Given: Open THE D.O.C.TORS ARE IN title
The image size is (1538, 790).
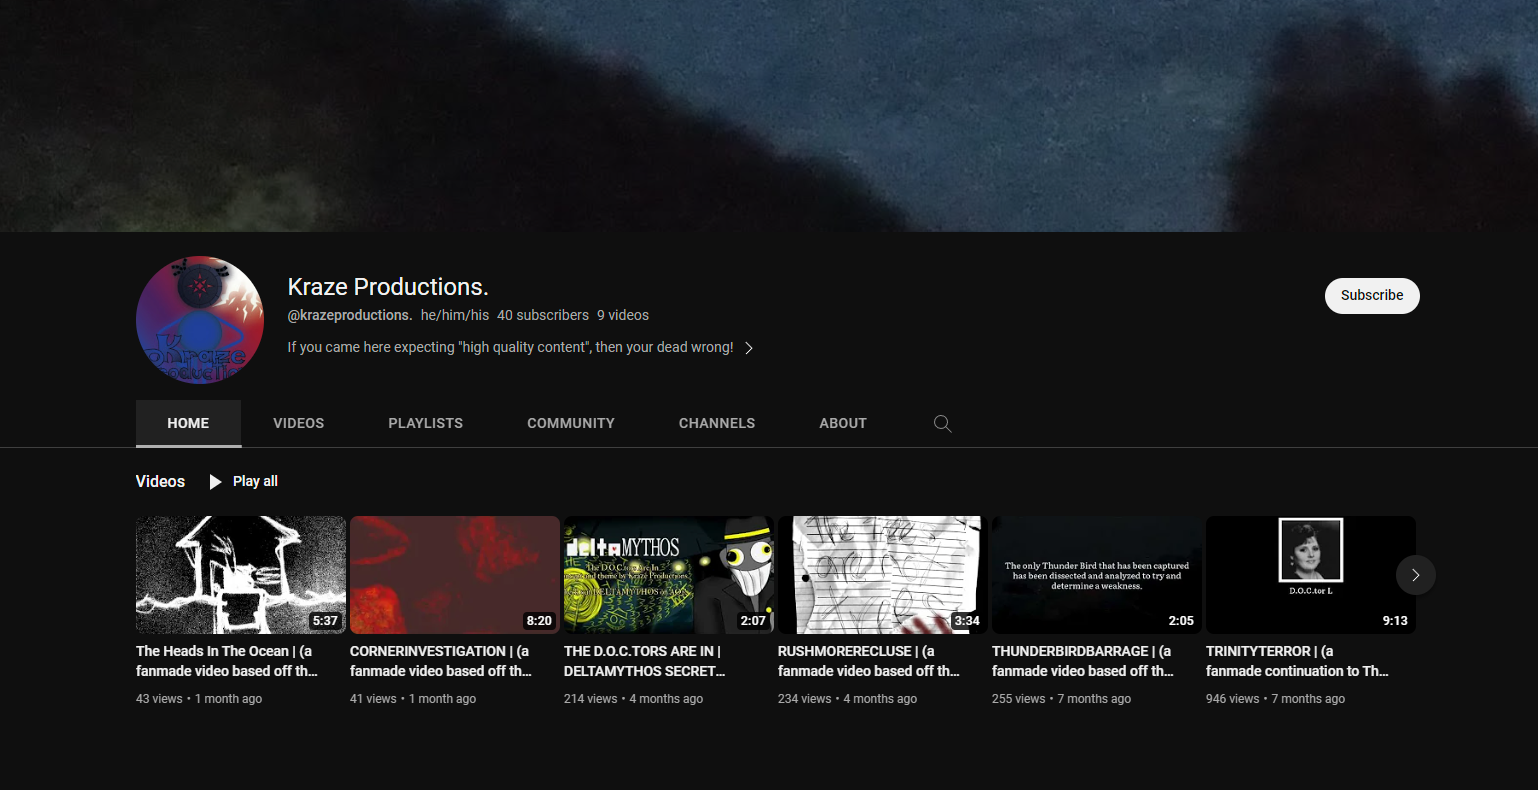Looking at the screenshot, I should click(x=645, y=661).
